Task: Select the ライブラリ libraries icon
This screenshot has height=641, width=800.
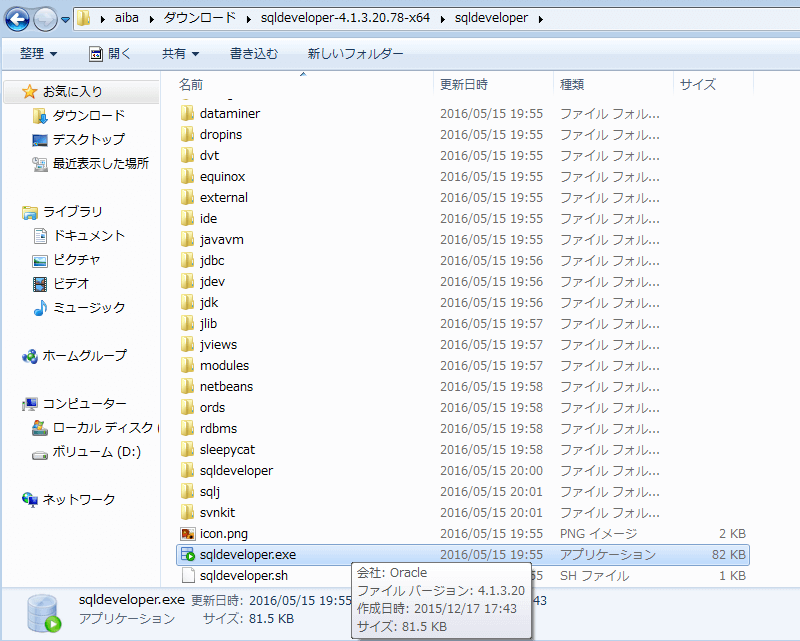Action: click(x=30, y=212)
